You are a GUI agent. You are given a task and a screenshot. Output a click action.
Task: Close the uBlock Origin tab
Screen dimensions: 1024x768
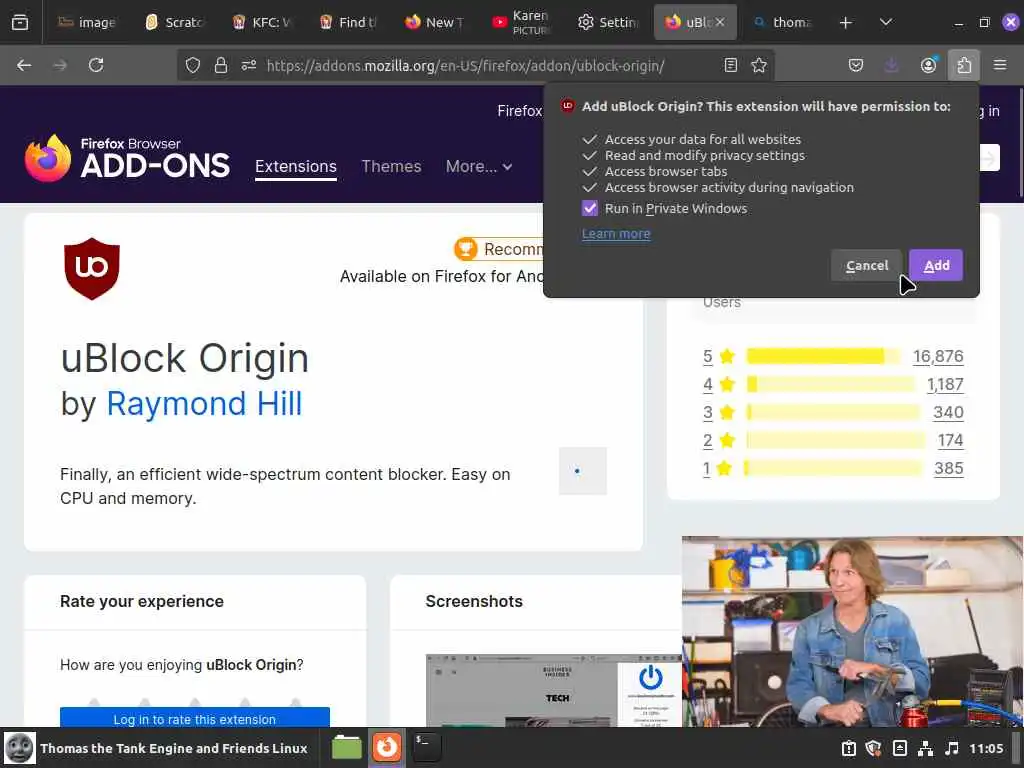720,22
